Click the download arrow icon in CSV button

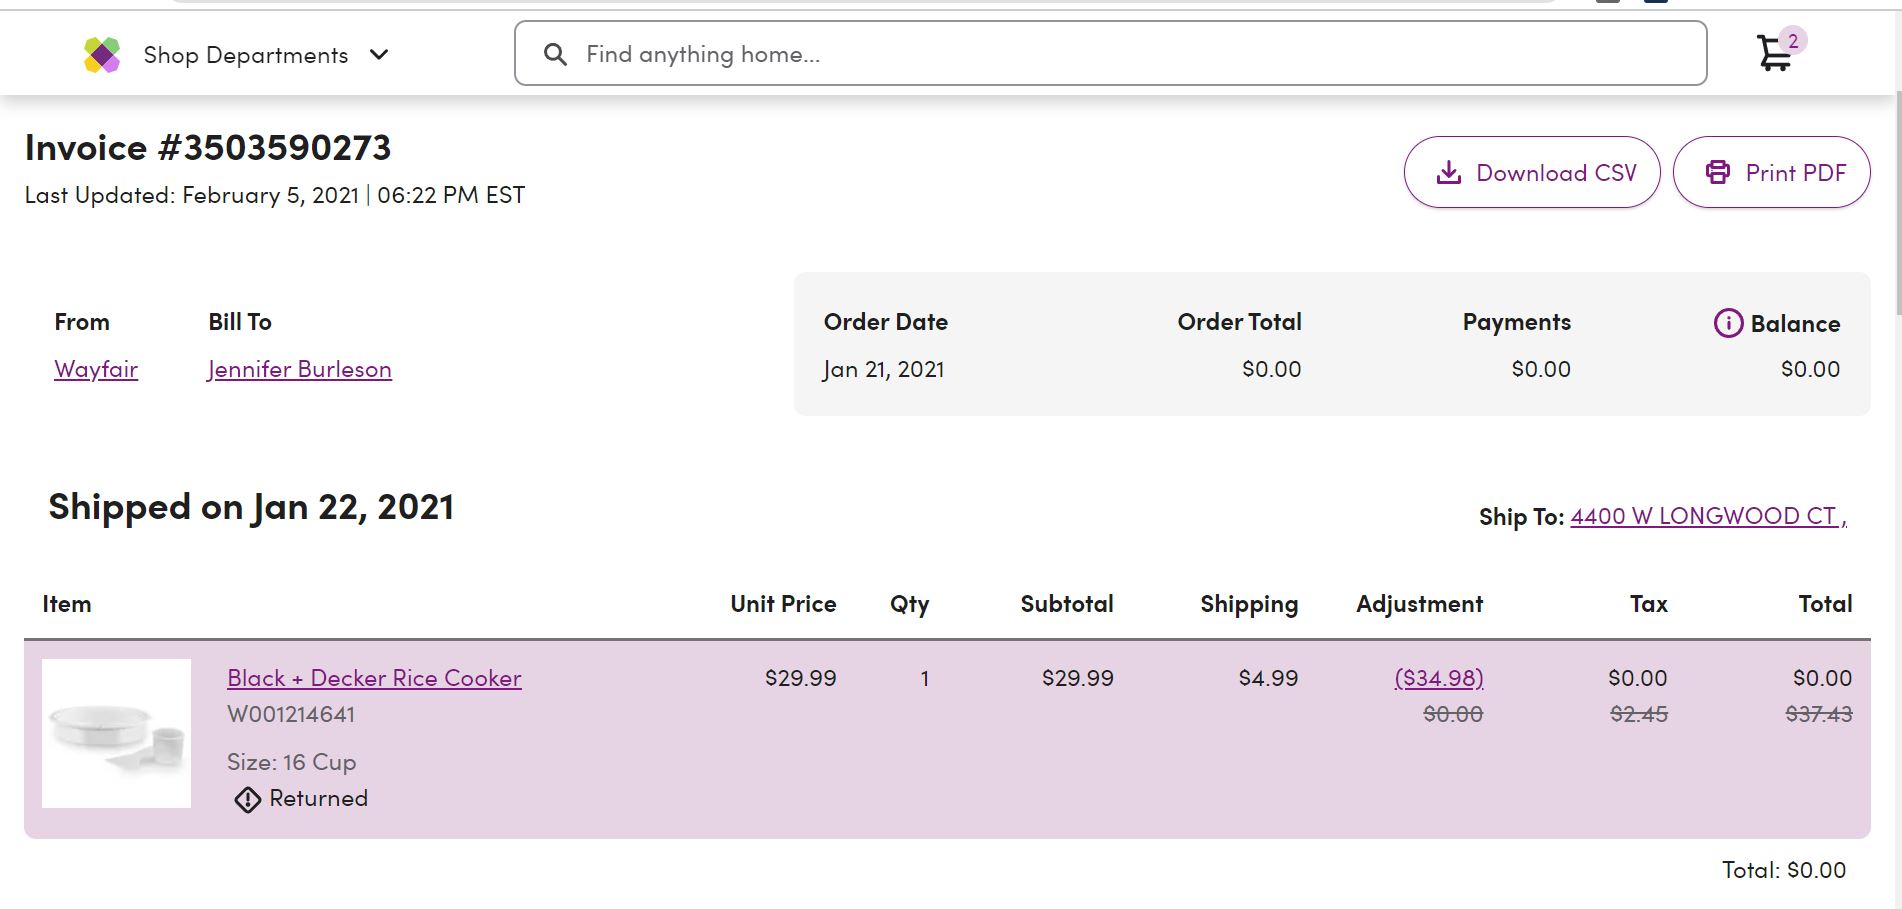point(1448,173)
